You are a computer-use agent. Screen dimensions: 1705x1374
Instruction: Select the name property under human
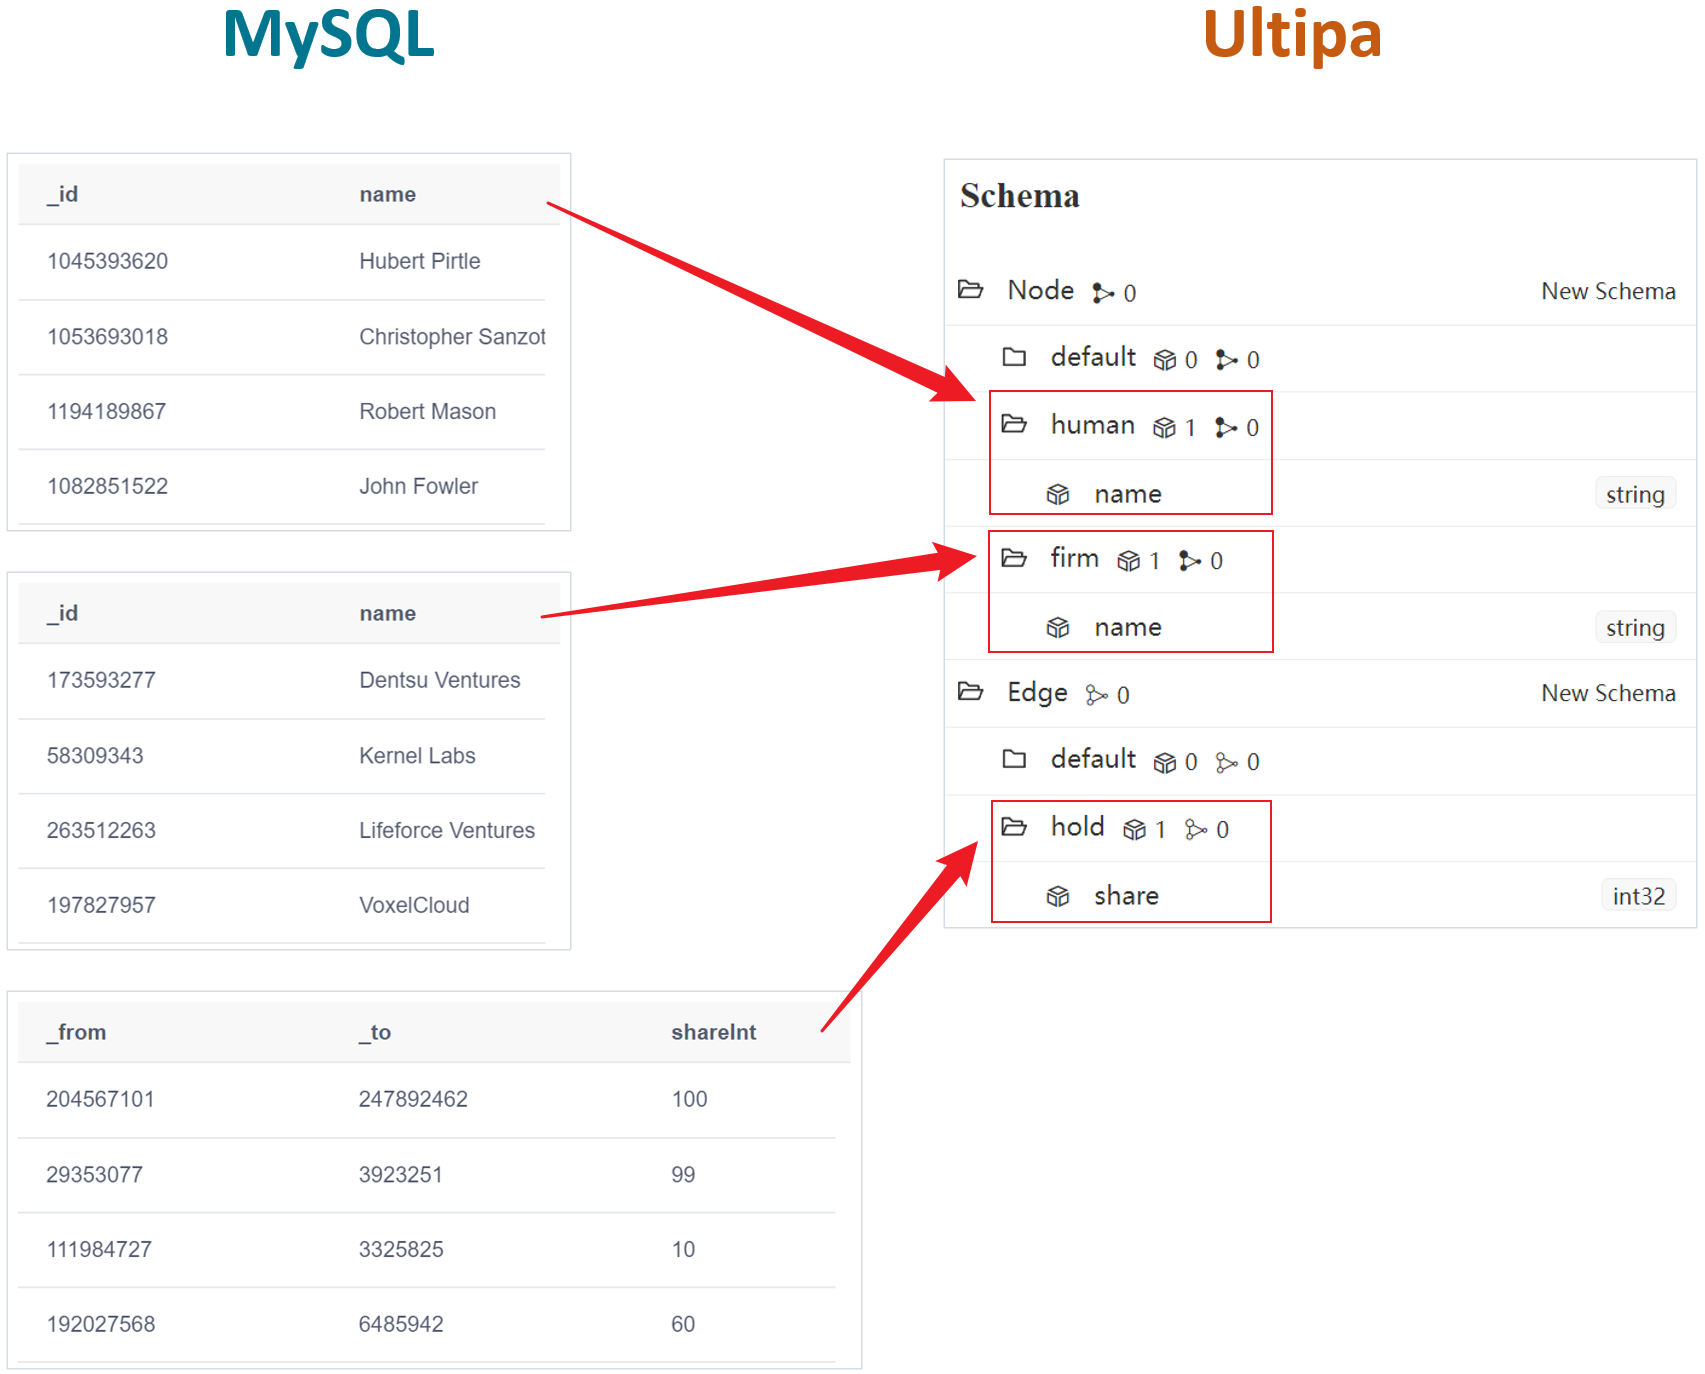click(x=1128, y=494)
